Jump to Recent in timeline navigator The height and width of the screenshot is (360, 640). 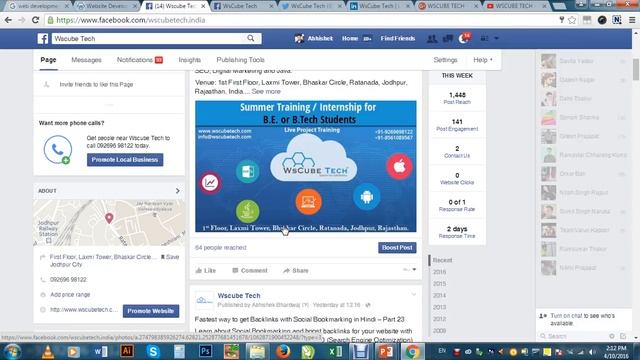tap(442, 260)
